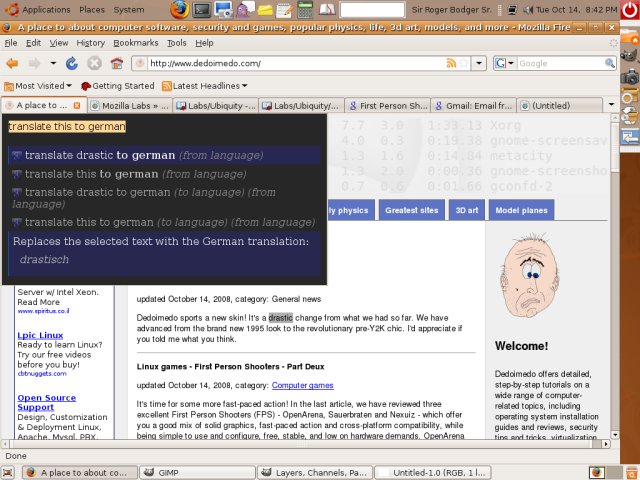This screenshot has width=640, height=480.
Task: Switch to first Labs/Ubiquity tab
Action: pyautogui.click(x=216, y=106)
